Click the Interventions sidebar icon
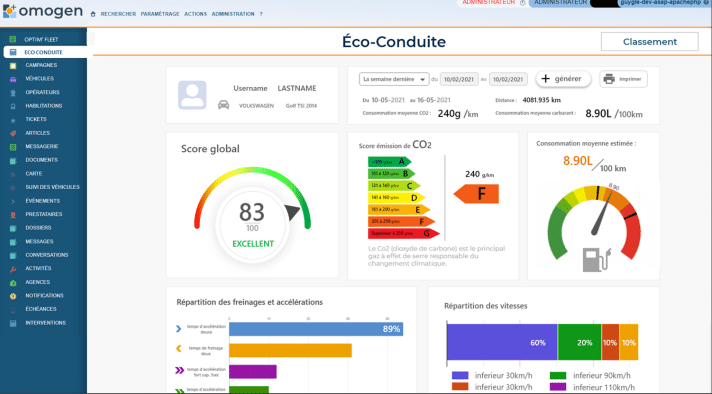This screenshot has width=712, height=394. pos(13,323)
